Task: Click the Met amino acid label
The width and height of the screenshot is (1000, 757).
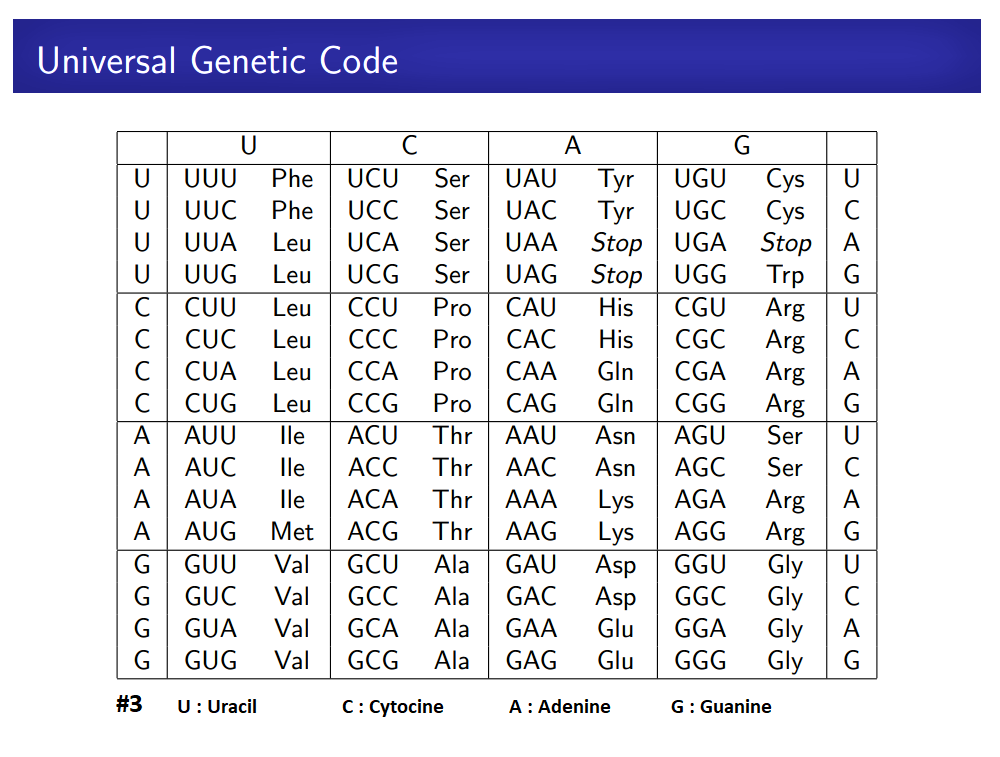Action: 292,532
